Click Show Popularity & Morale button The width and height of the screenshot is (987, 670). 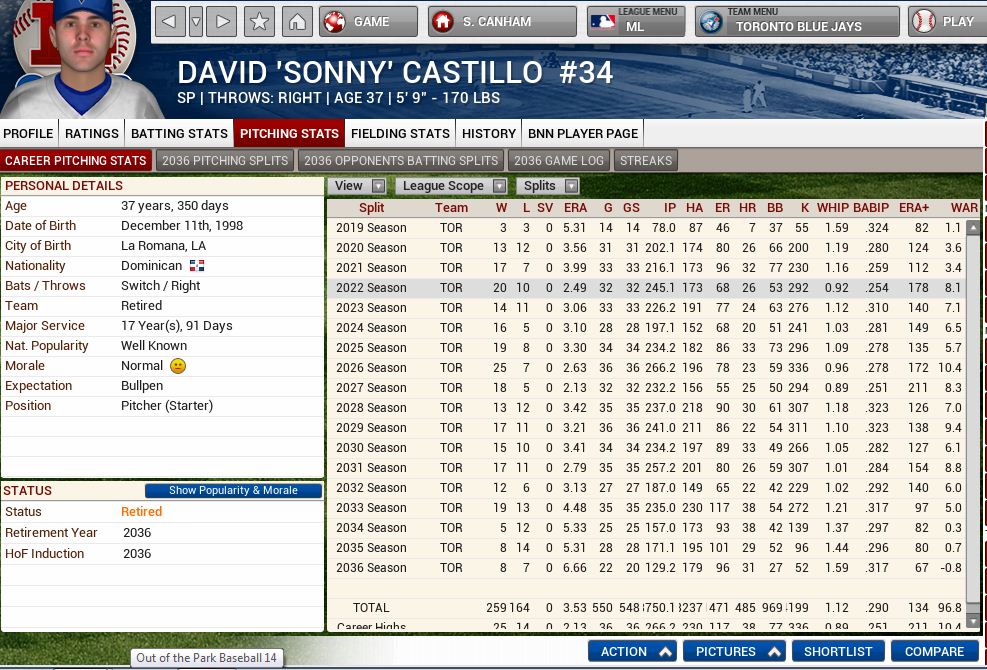click(x=234, y=491)
